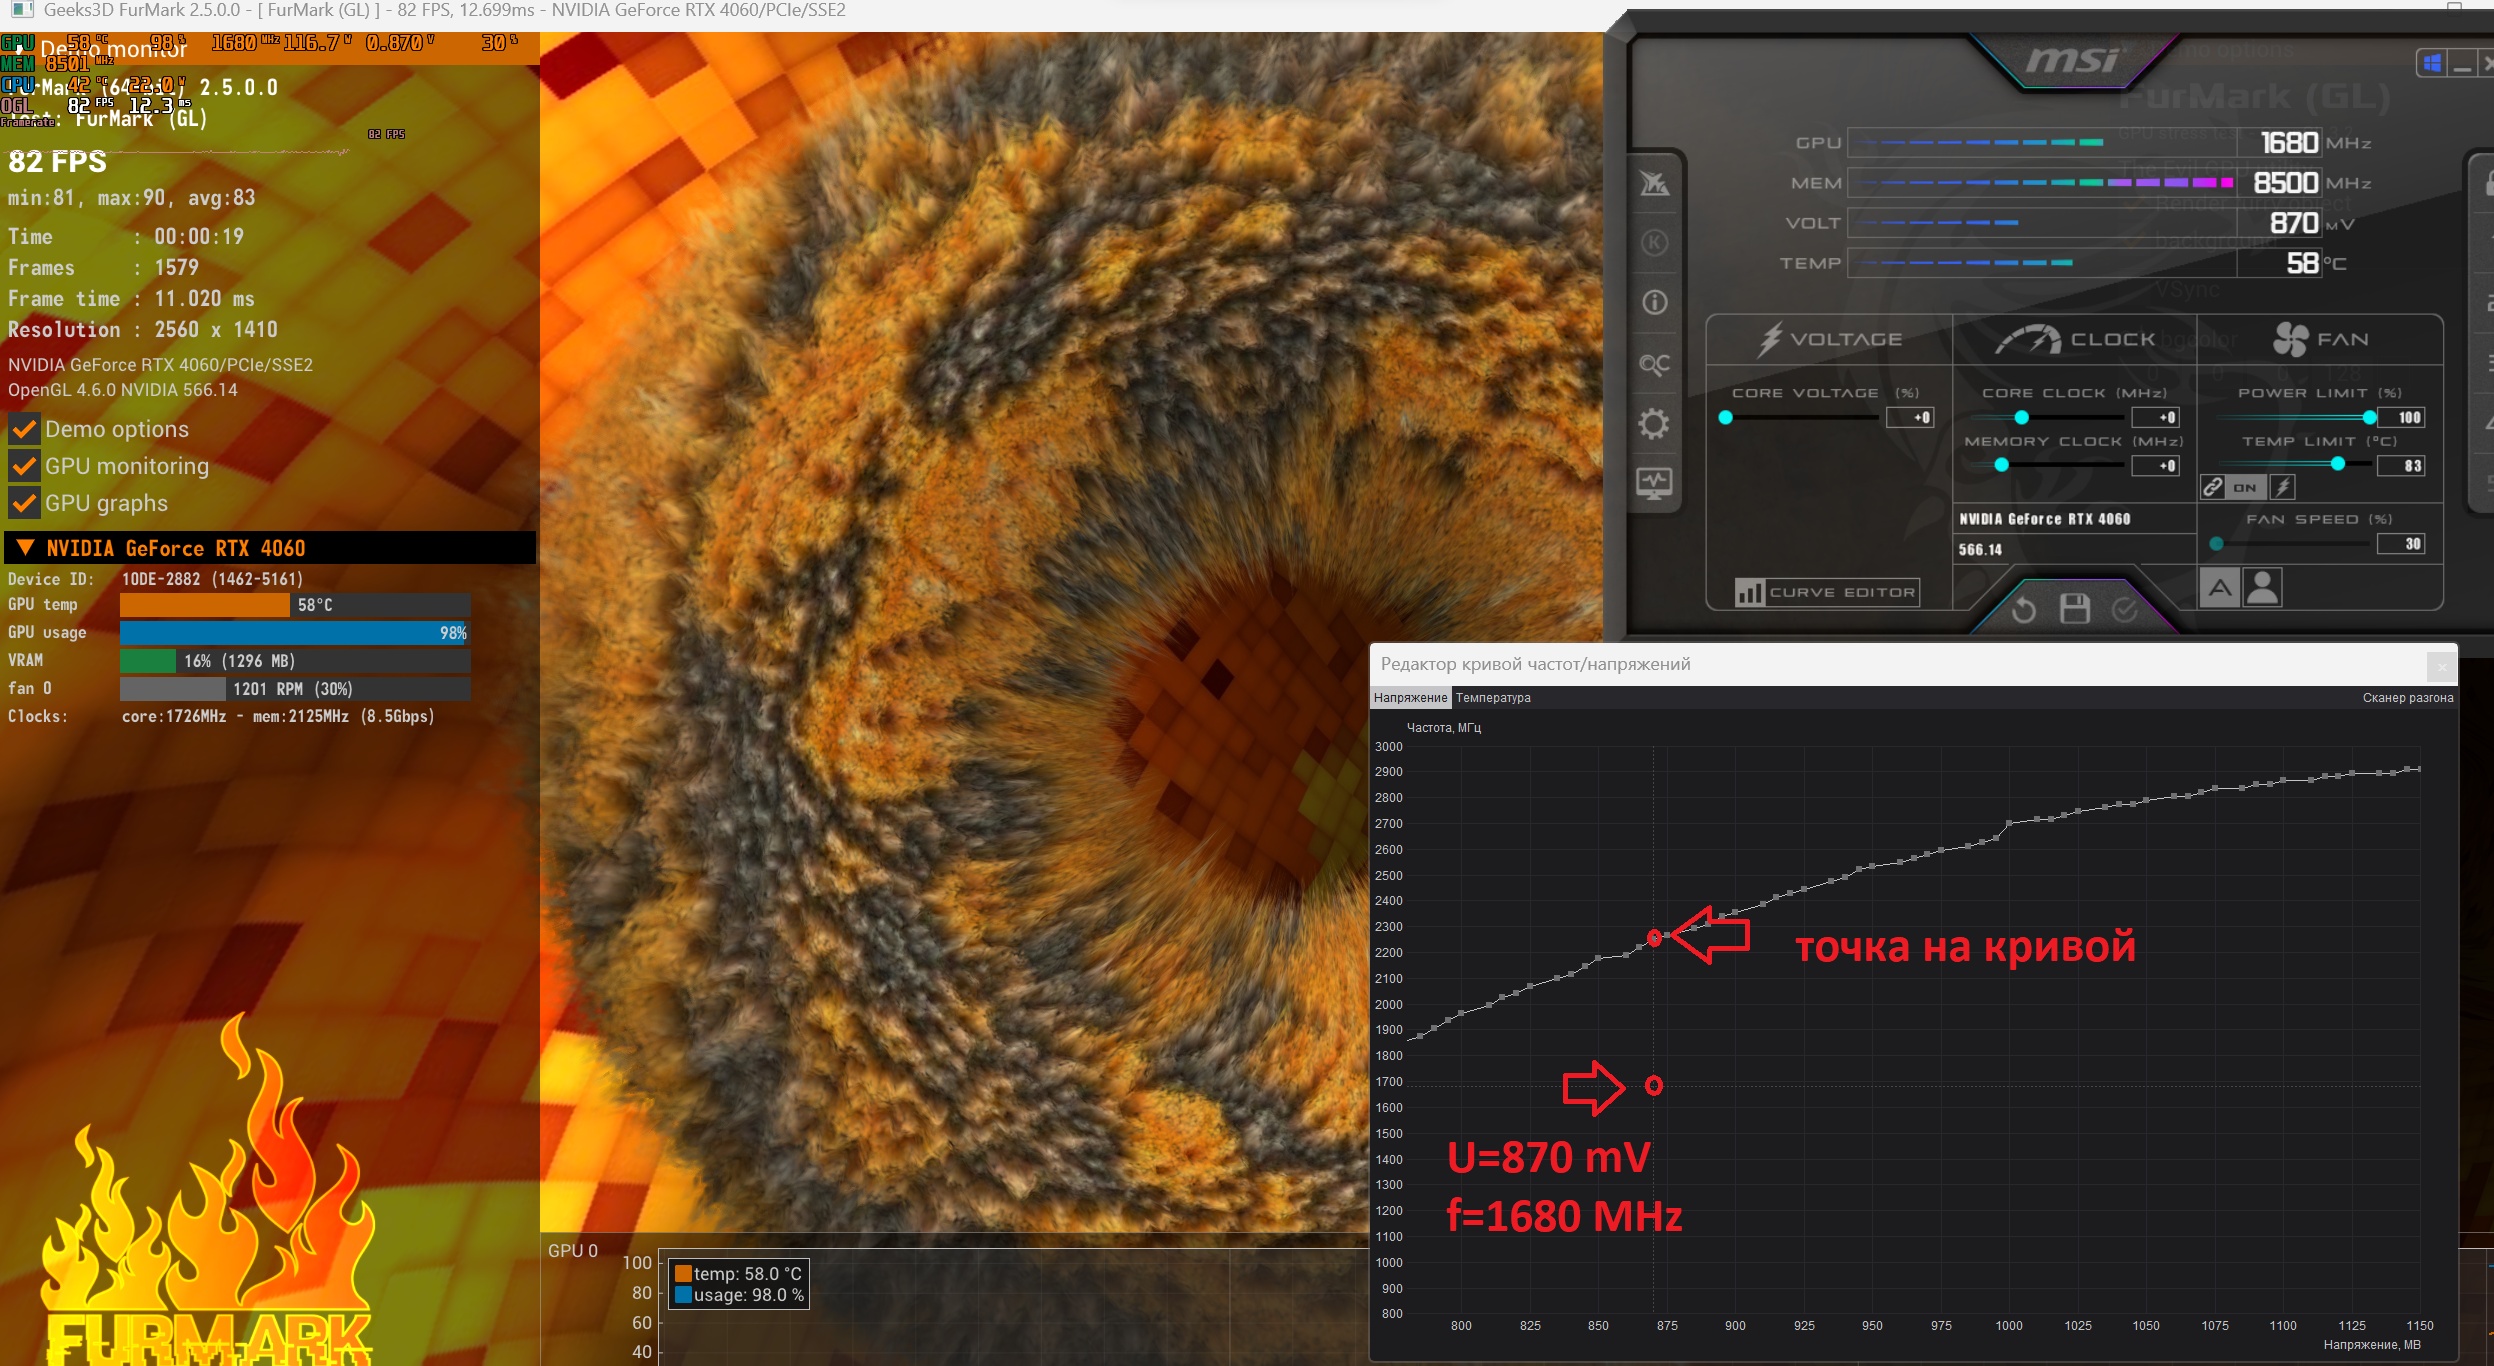Open the OC Scanner icon in Afterburner sidebar
2494x1366 pixels.
click(x=1654, y=364)
